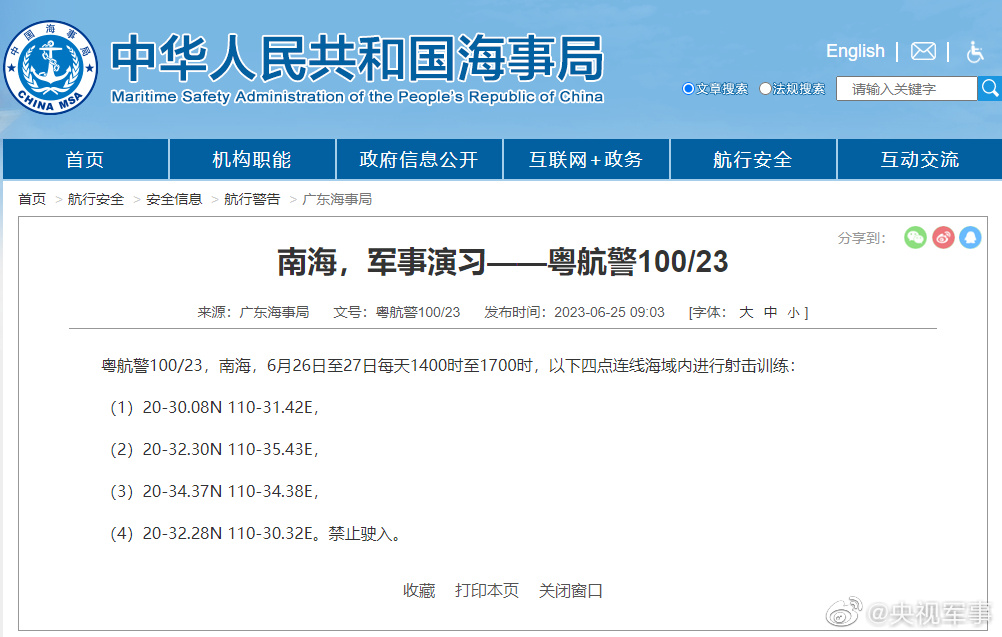Click 关闭窗口 link
The width and height of the screenshot is (1002, 637).
[571, 590]
